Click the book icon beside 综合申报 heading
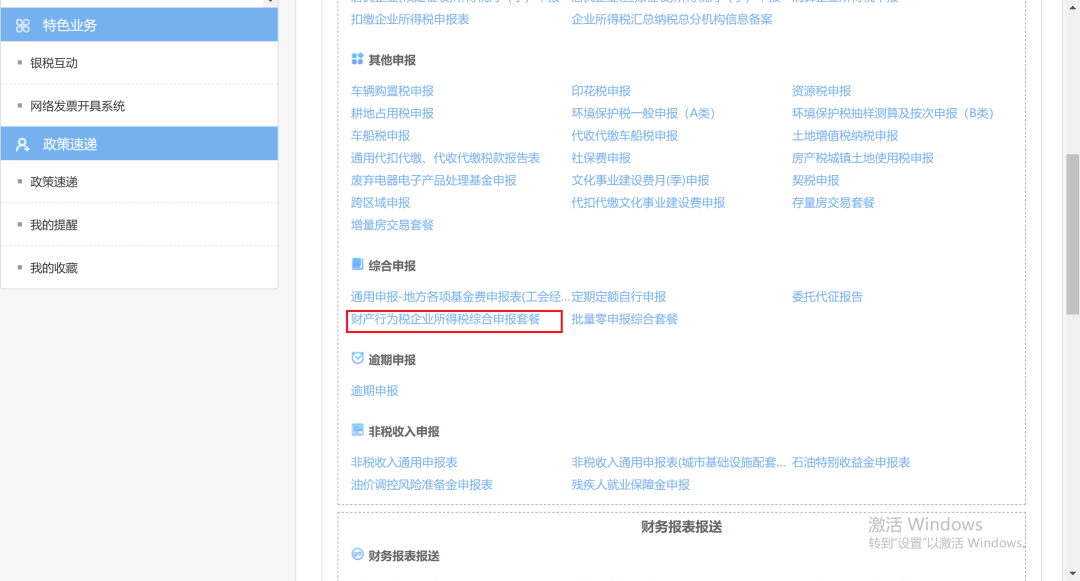The height and width of the screenshot is (581, 1080). pos(357,264)
